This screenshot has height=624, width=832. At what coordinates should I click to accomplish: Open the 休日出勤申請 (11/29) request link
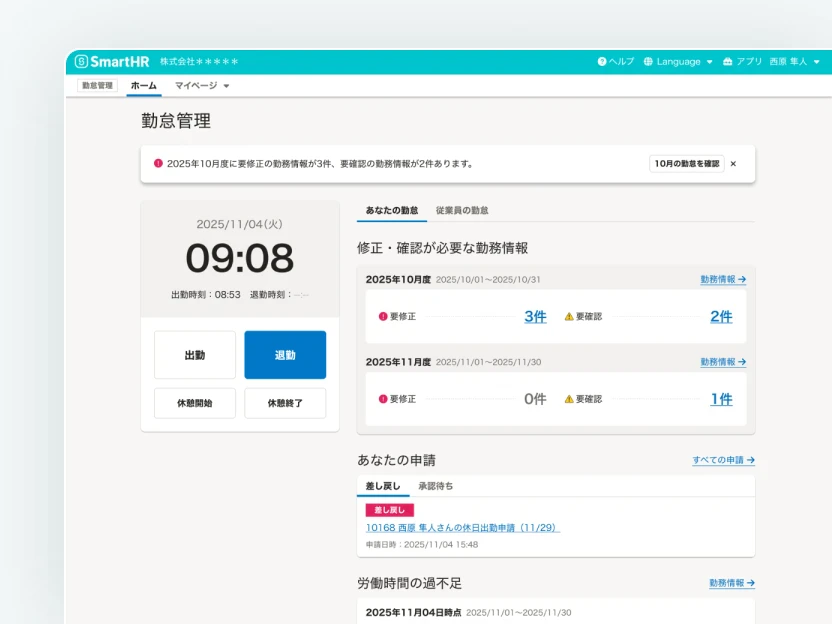[x=462, y=528]
